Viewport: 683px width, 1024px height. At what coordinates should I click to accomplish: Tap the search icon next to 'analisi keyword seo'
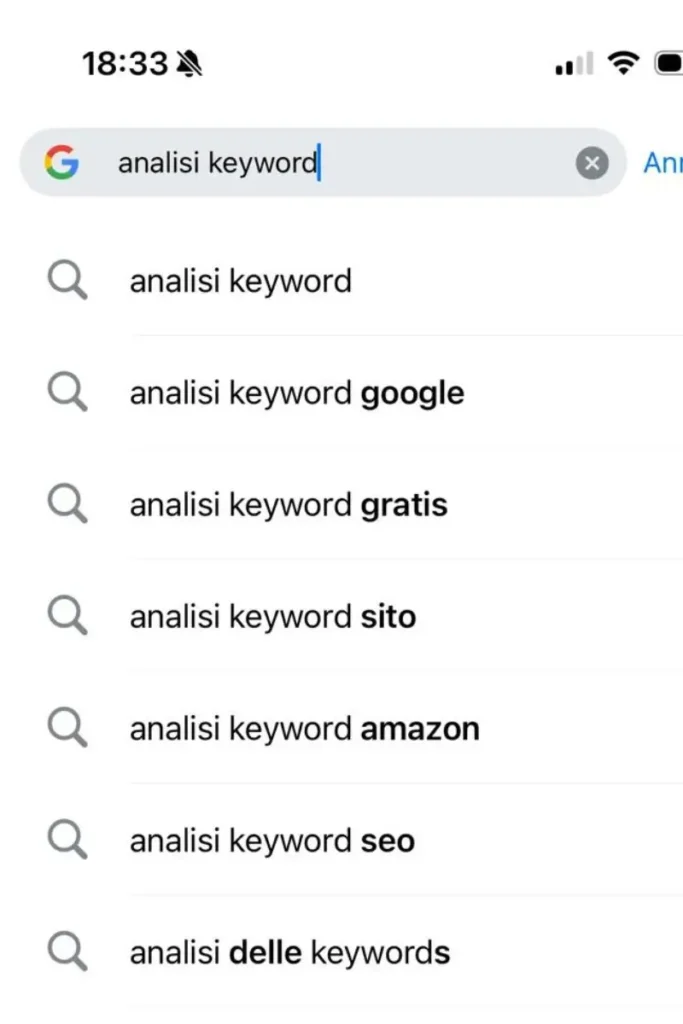pos(66,840)
